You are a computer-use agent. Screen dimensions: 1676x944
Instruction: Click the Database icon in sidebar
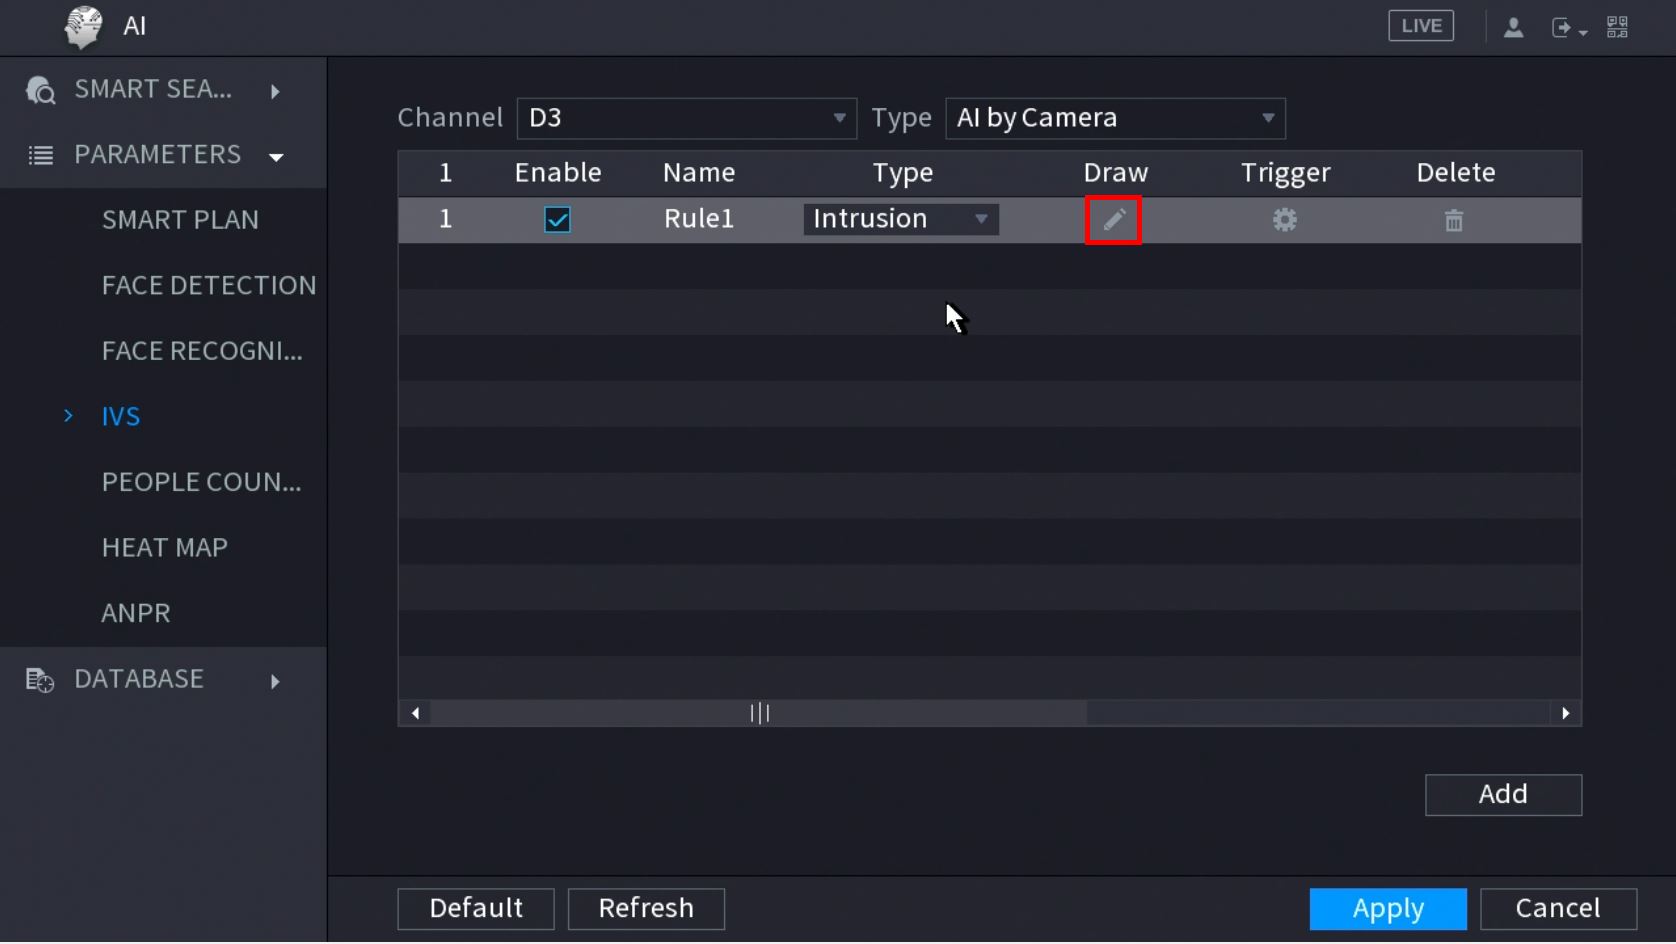[39, 680]
